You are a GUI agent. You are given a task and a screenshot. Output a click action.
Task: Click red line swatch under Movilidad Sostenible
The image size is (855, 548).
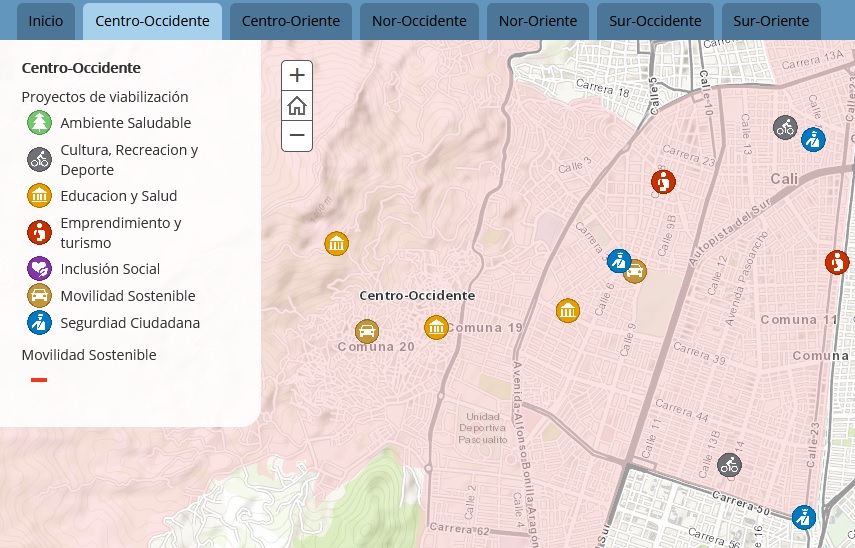(39, 380)
